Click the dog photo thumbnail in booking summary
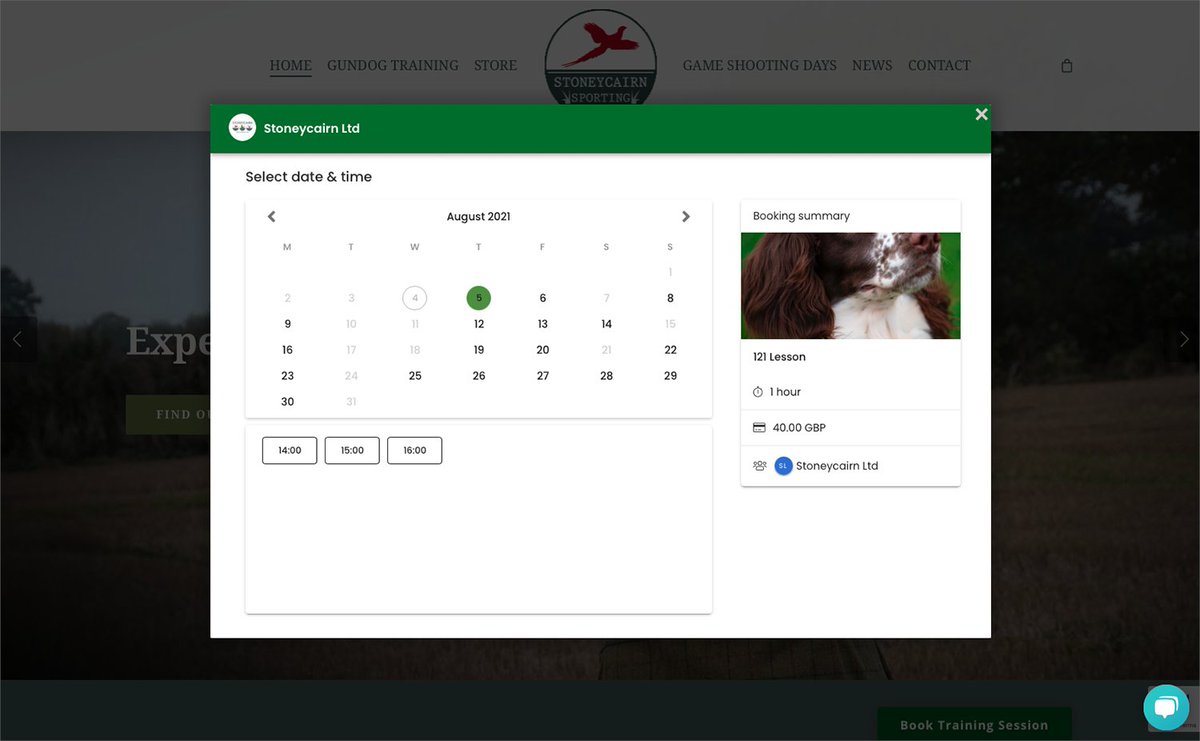Viewport: 1200px width, 741px height. click(850, 286)
